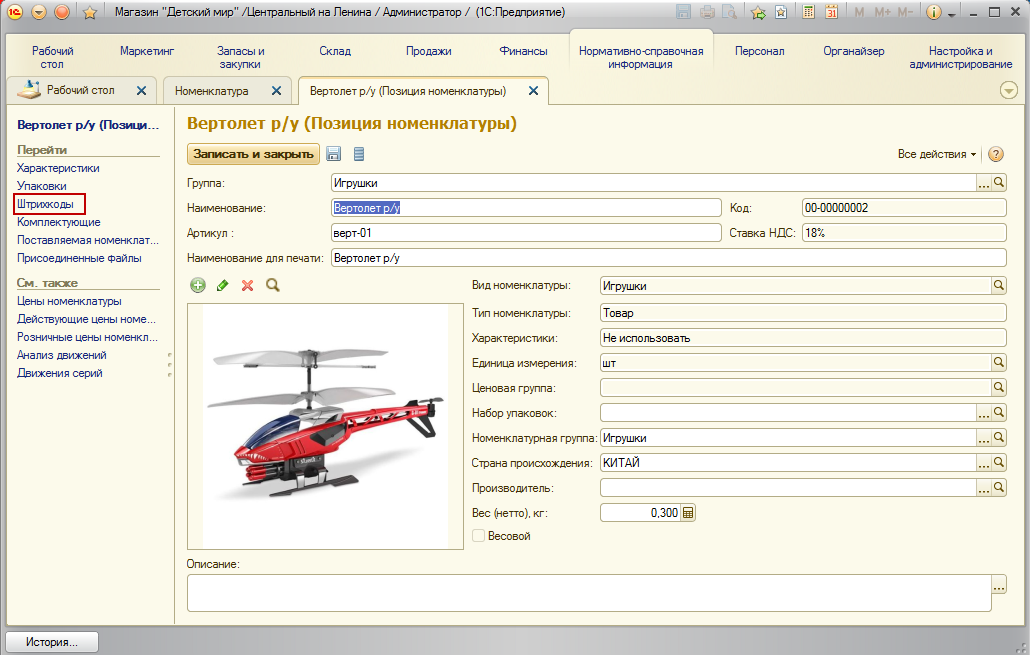Open the calendar icon showing 31
This screenshot has width=1030, height=655.
click(x=832, y=12)
